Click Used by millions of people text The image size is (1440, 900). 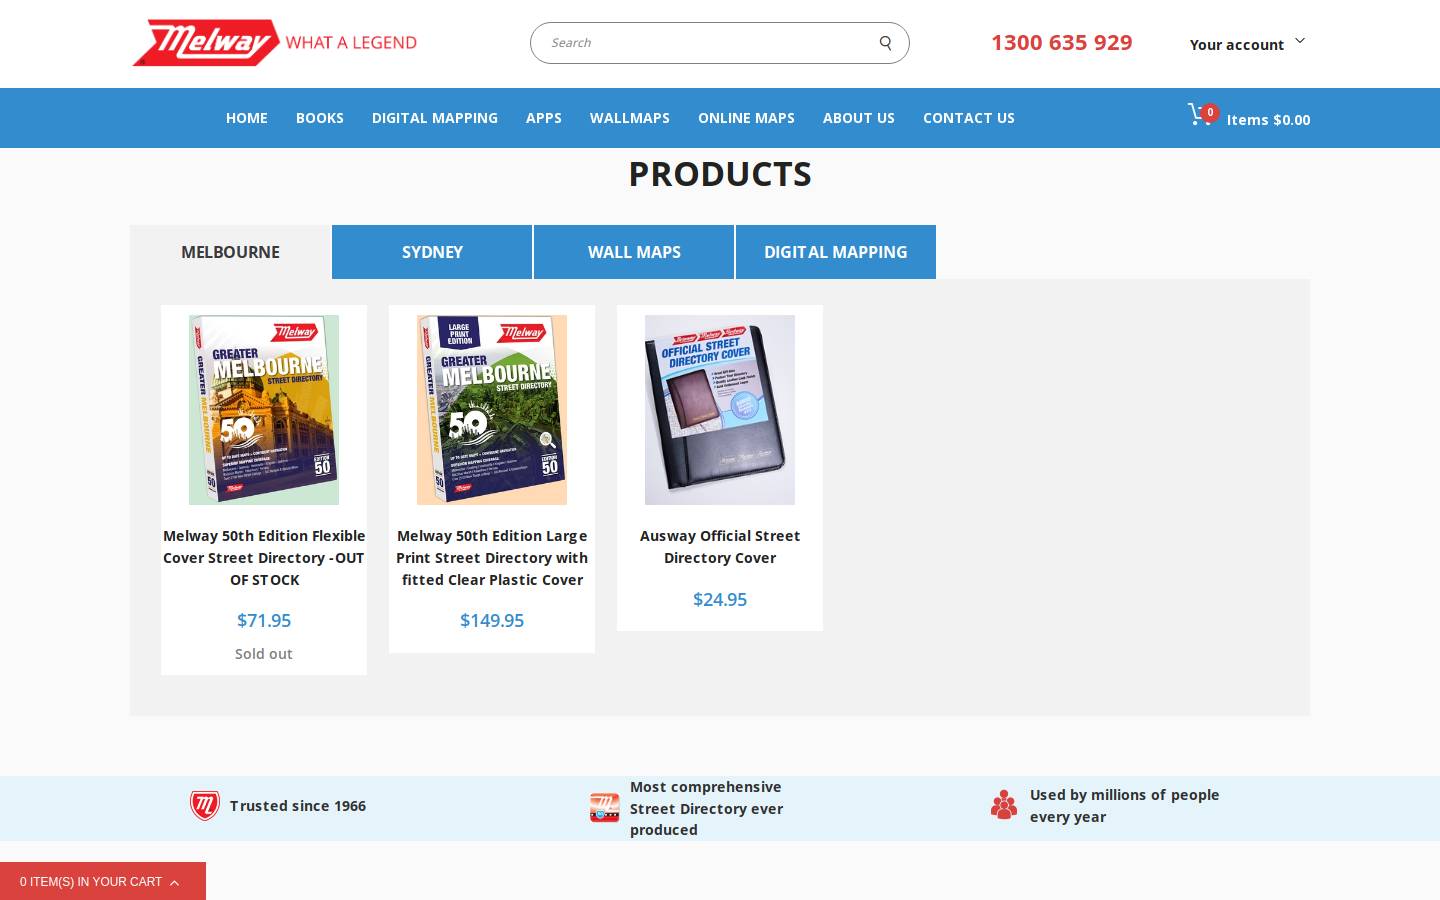[x=1125, y=806]
